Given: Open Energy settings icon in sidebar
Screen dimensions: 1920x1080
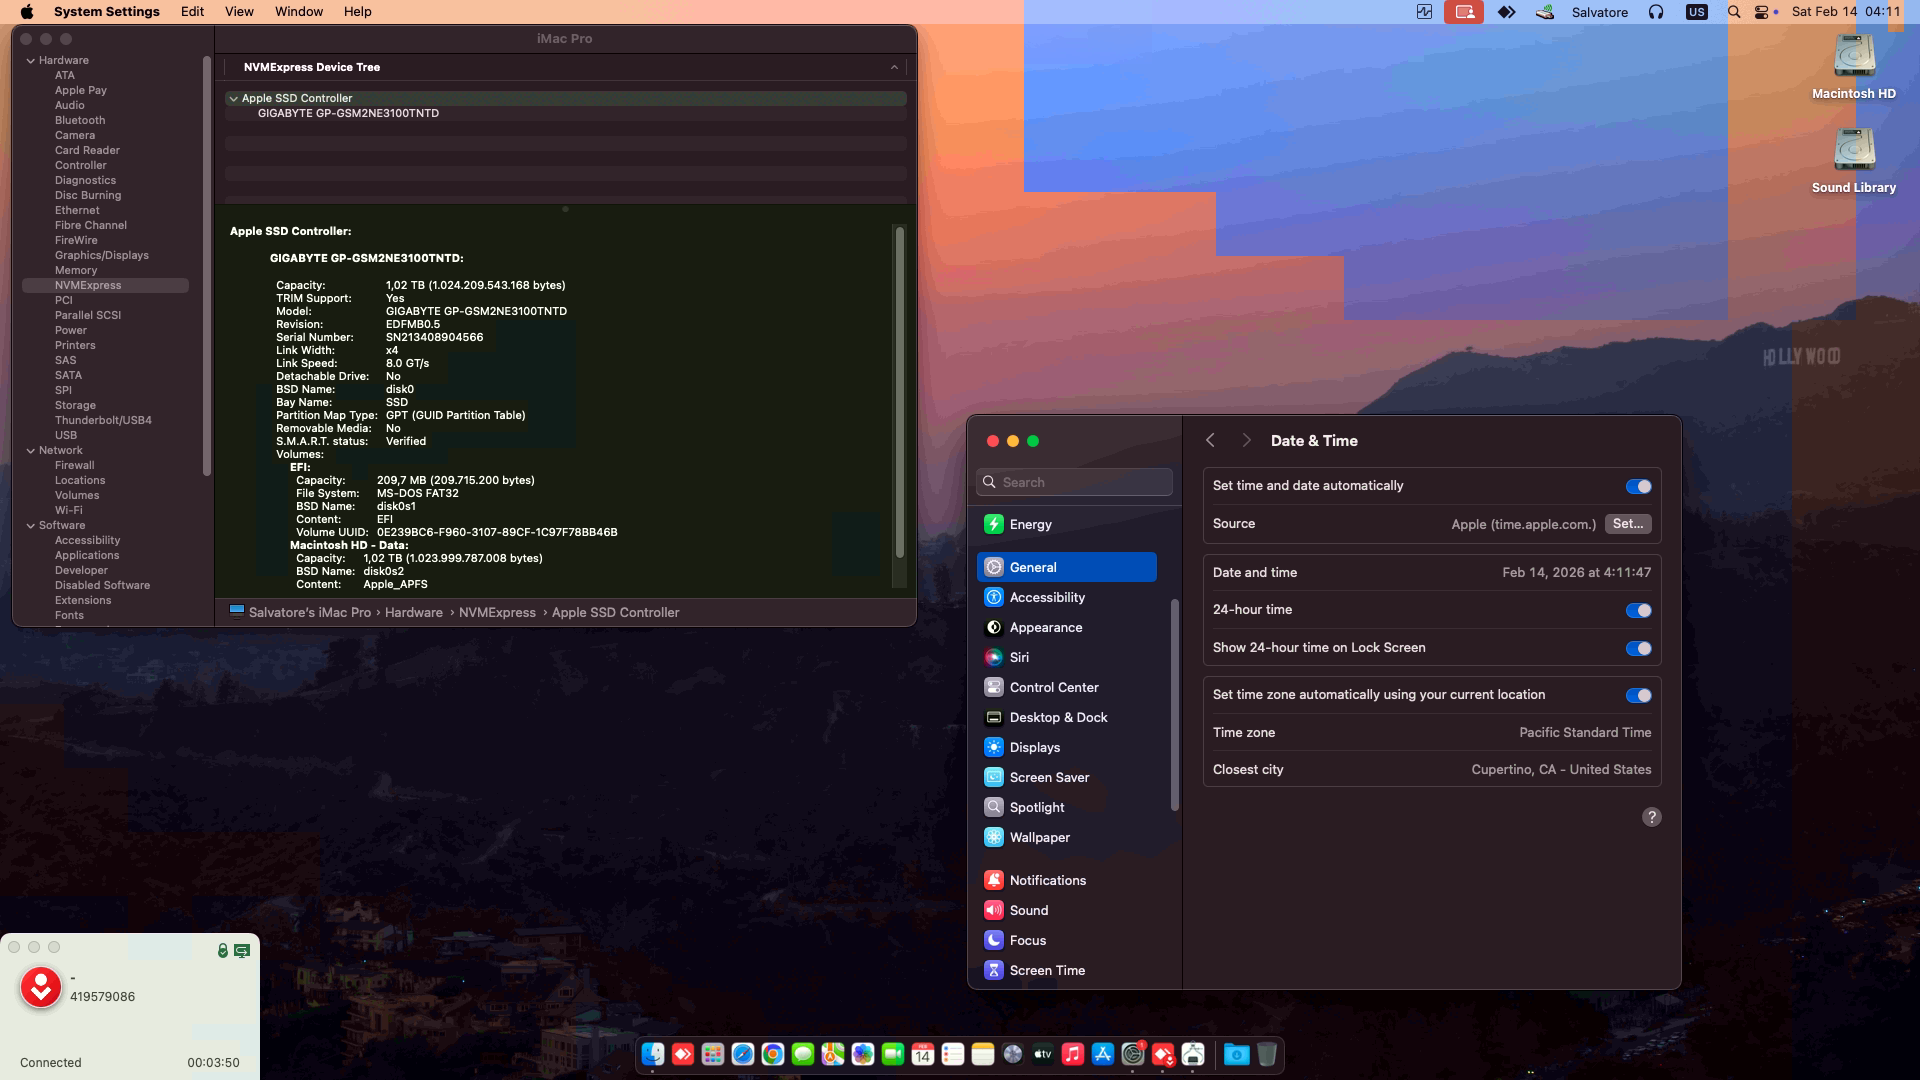Looking at the screenshot, I should [993, 524].
